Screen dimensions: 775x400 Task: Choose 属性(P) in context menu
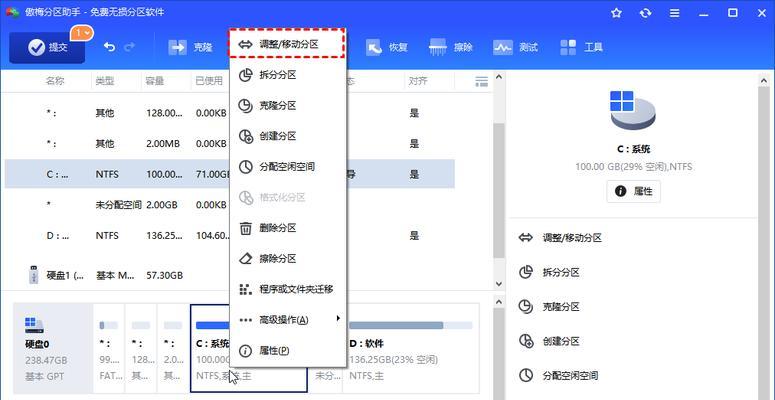click(x=288, y=351)
